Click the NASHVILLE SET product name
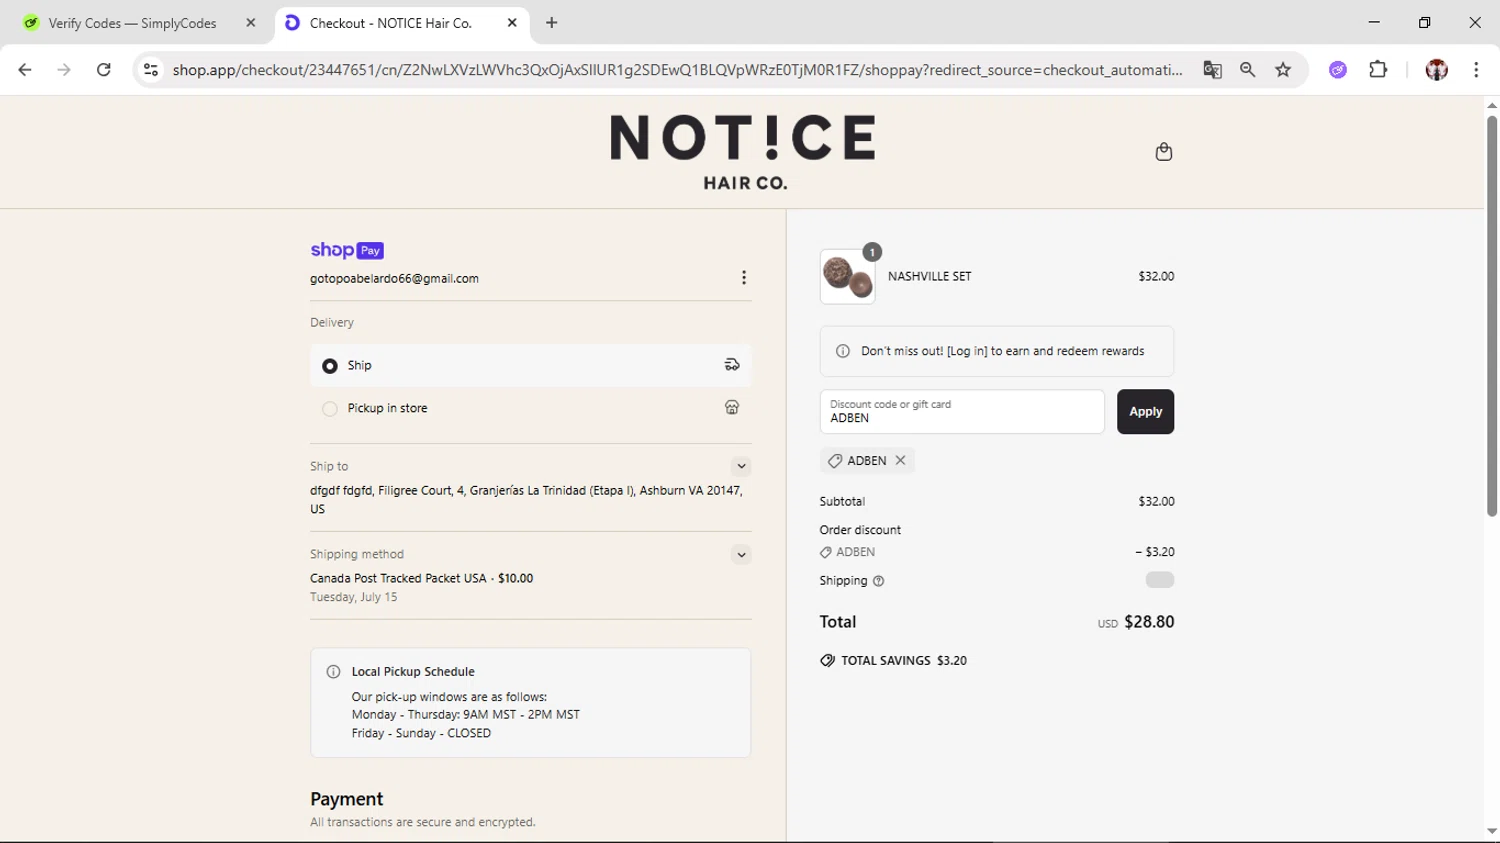Screen dimensions: 1500x843 (929, 276)
